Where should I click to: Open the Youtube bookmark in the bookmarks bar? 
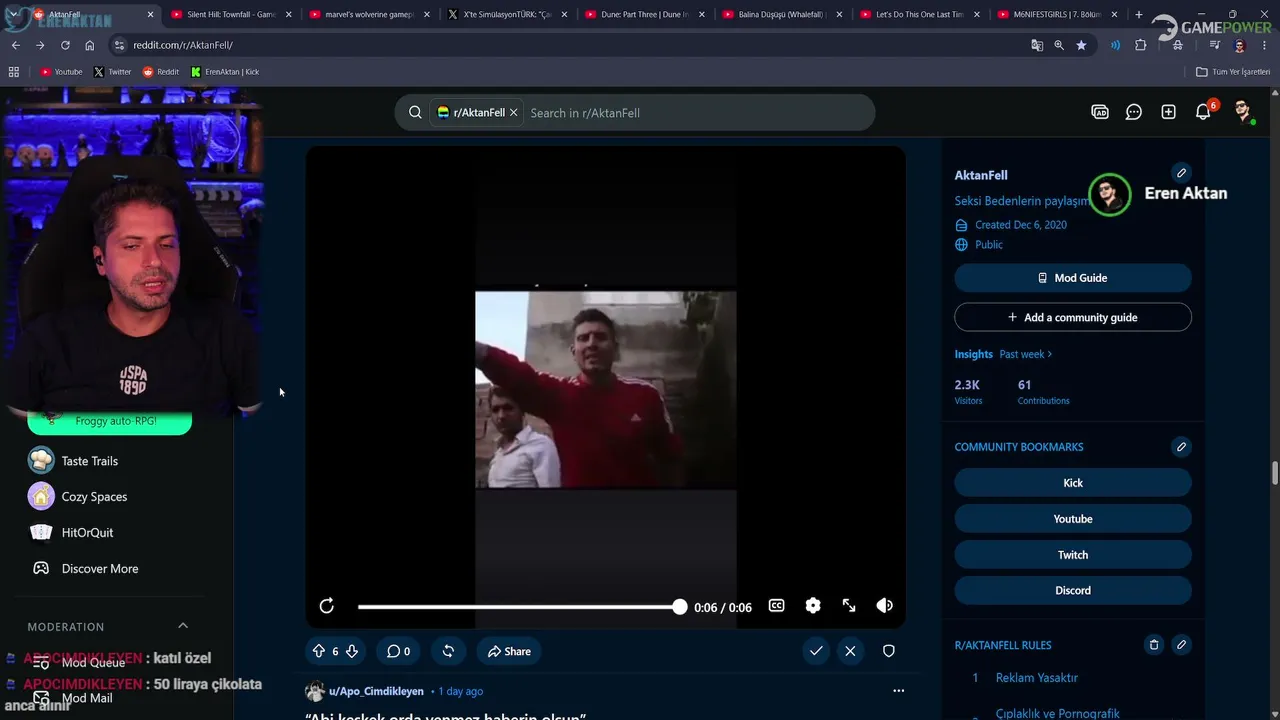click(x=61, y=72)
